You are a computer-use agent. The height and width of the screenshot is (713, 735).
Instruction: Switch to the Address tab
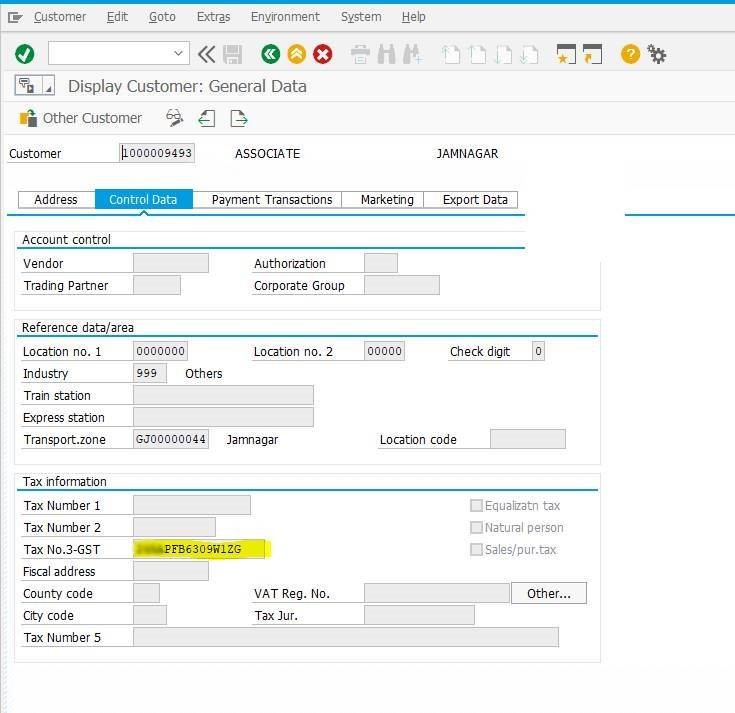(56, 200)
